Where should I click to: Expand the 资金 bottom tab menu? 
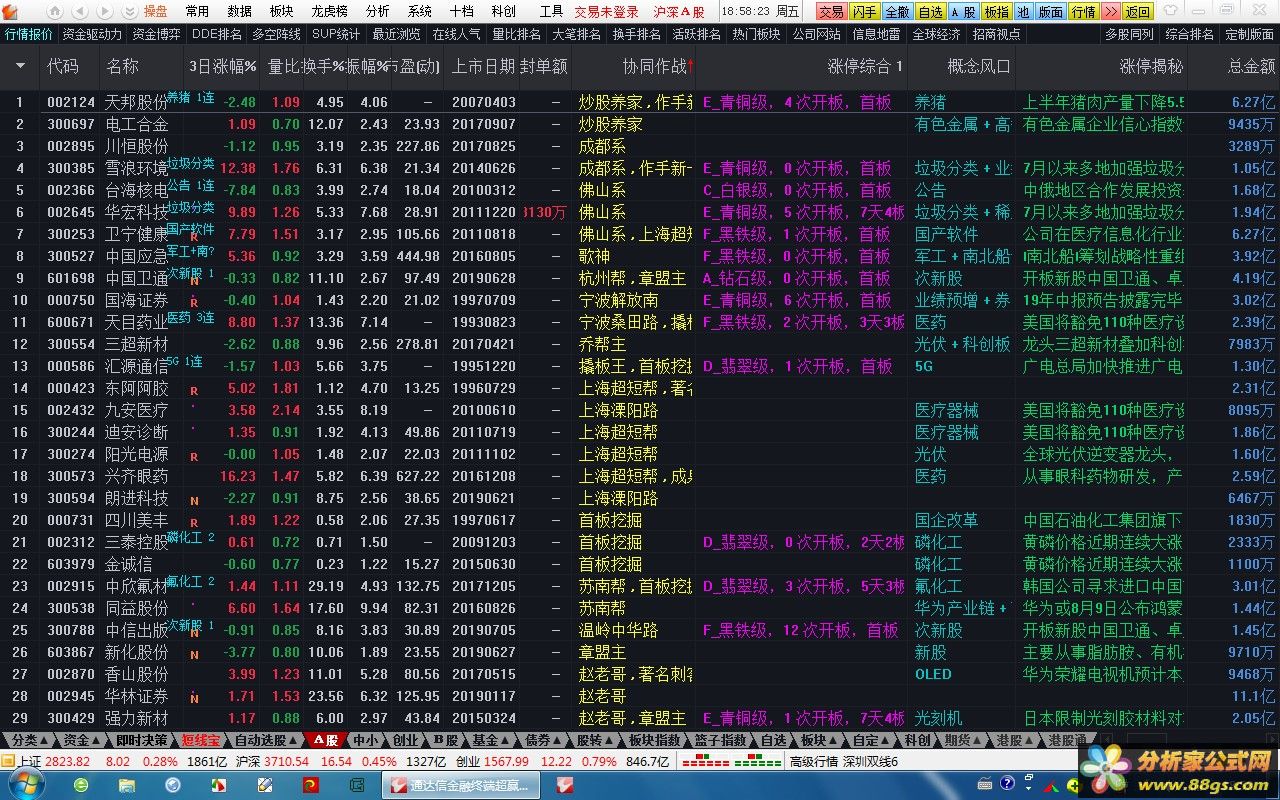[82, 740]
